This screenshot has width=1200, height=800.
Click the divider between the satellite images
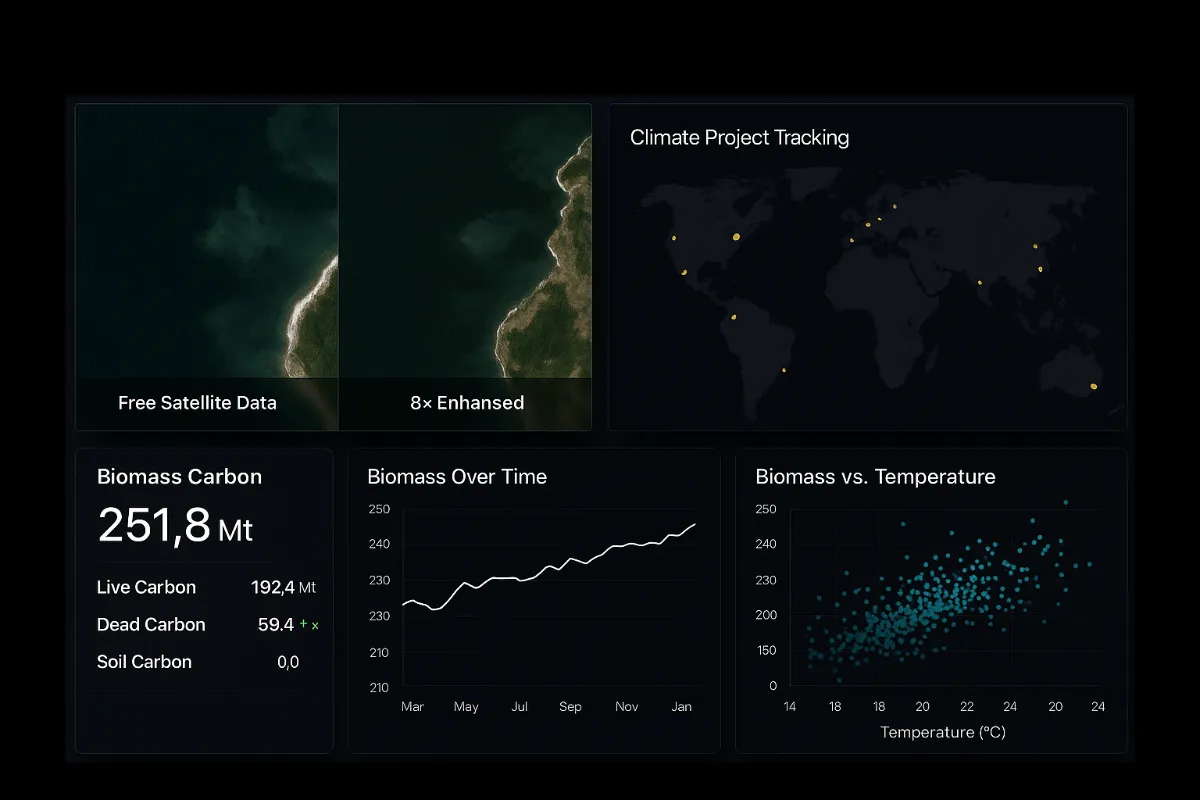click(x=339, y=267)
